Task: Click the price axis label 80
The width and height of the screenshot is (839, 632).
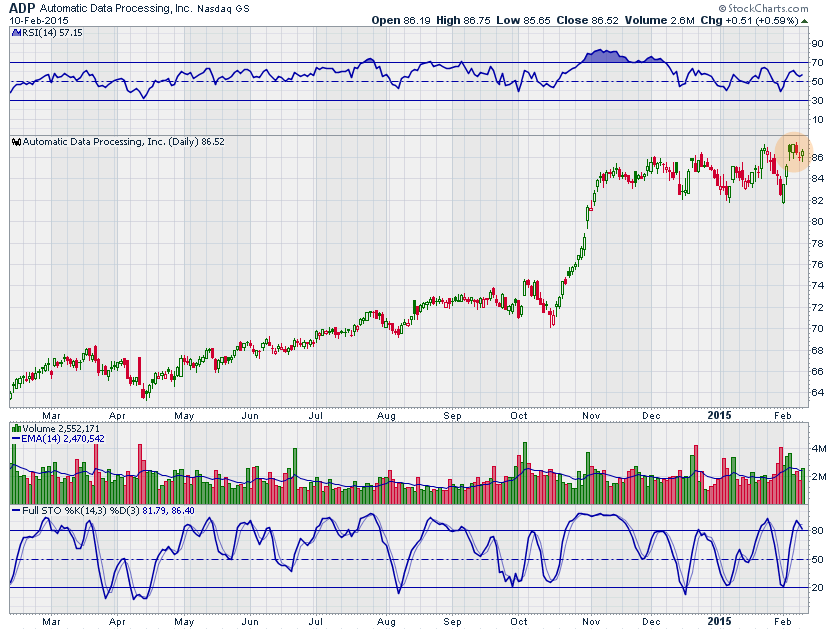Action: (818, 222)
